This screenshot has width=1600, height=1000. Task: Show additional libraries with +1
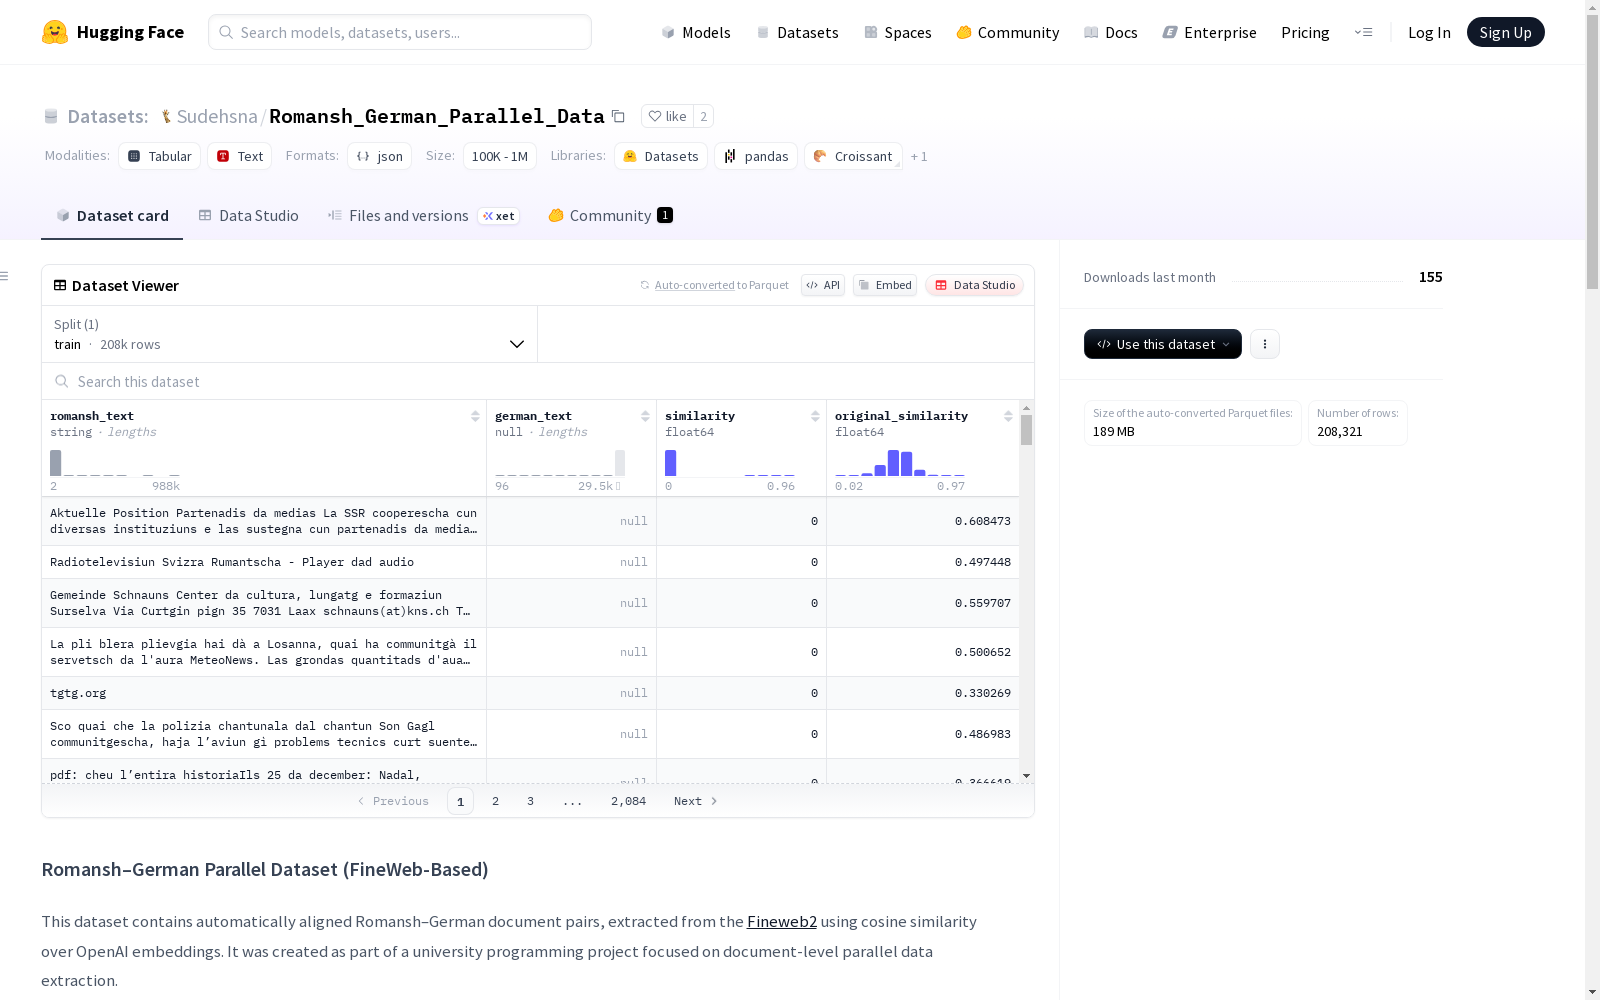click(919, 156)
